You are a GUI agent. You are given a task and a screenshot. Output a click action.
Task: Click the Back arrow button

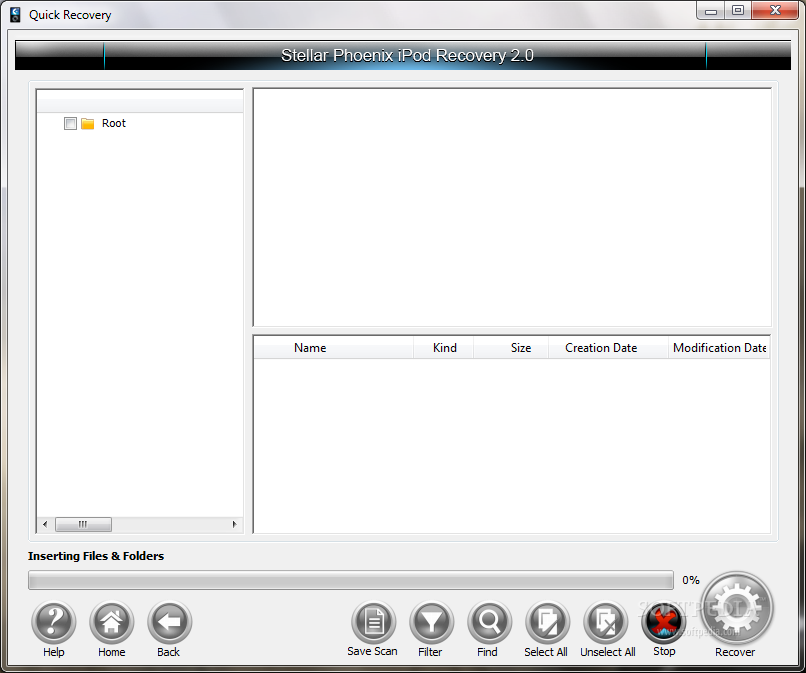pyautogui.click(x=170, y=623)
